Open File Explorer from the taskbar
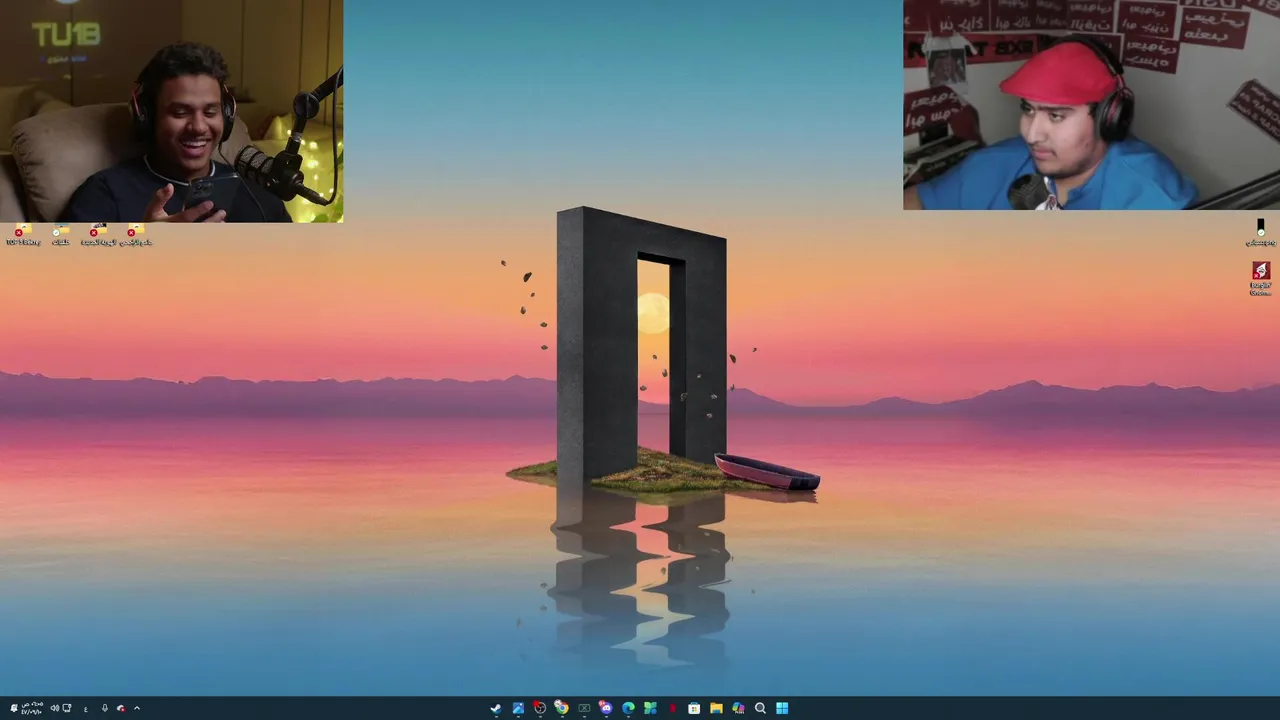Viewport: 1280px width, 720px height. click(x=716, y=708)
